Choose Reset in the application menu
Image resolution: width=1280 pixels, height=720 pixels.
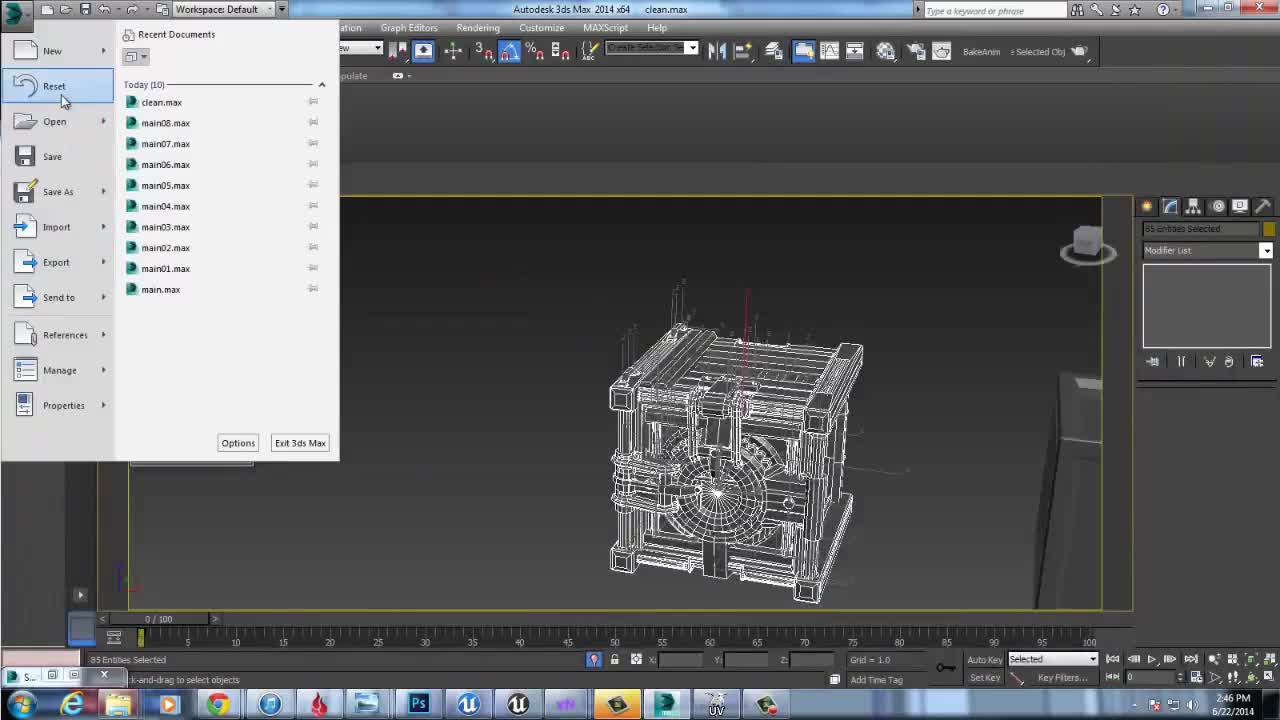coord(57,86)
